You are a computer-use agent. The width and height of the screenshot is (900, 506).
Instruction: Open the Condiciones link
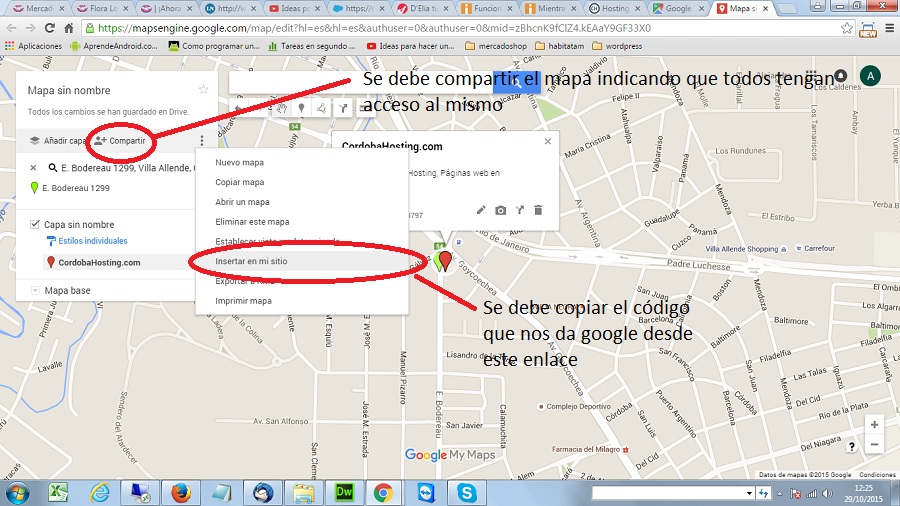[x=877, y=474]
